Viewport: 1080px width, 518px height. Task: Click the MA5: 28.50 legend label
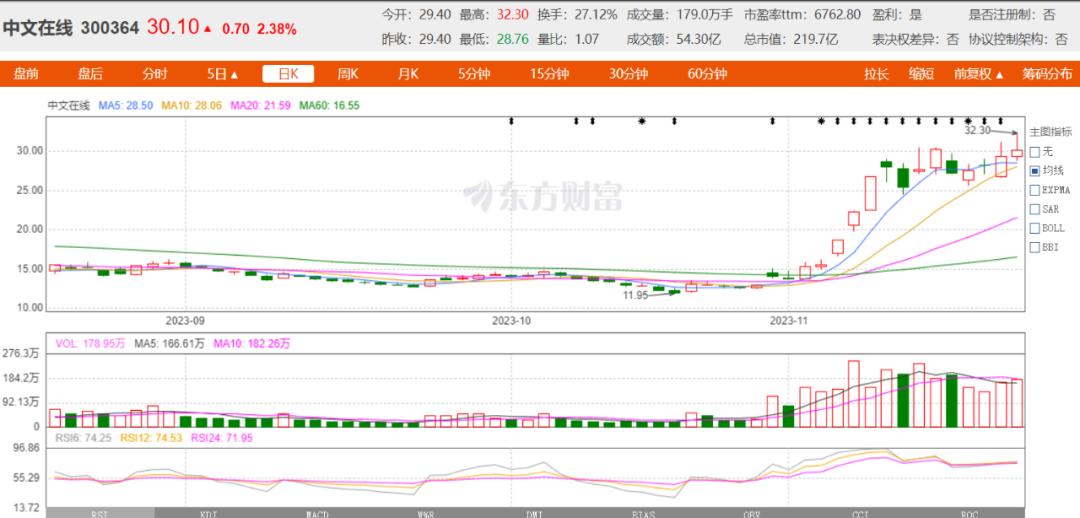tap(127, 105)
